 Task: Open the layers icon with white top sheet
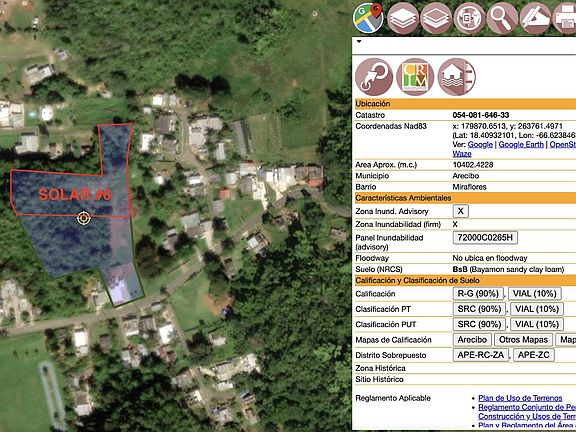(403, 18)
